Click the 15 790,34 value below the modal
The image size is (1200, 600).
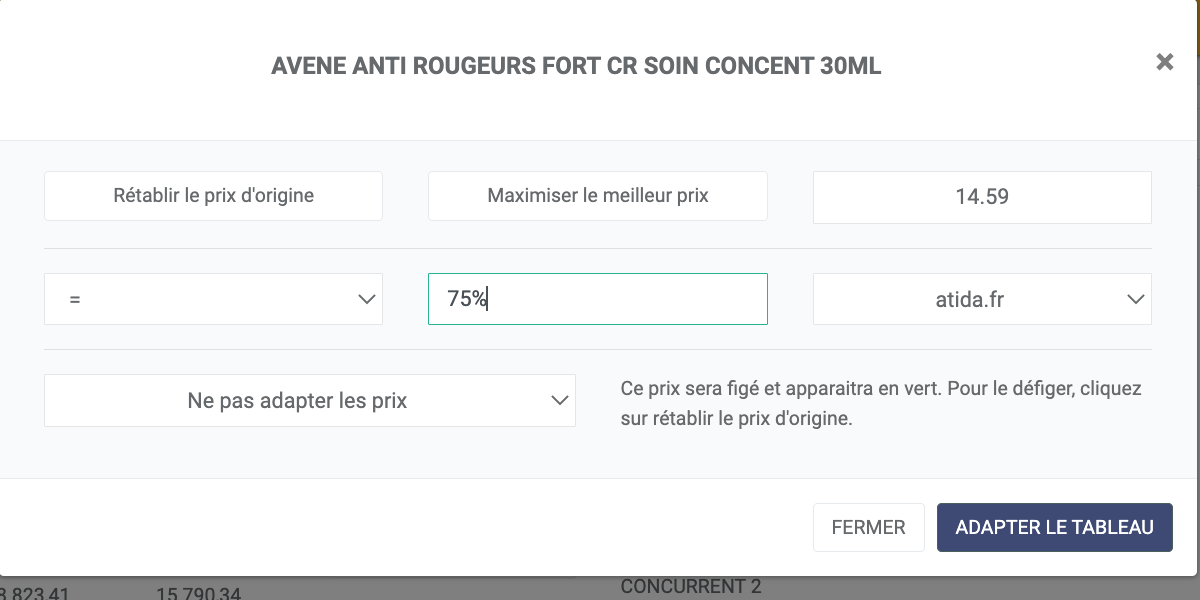tap(198, 594)
